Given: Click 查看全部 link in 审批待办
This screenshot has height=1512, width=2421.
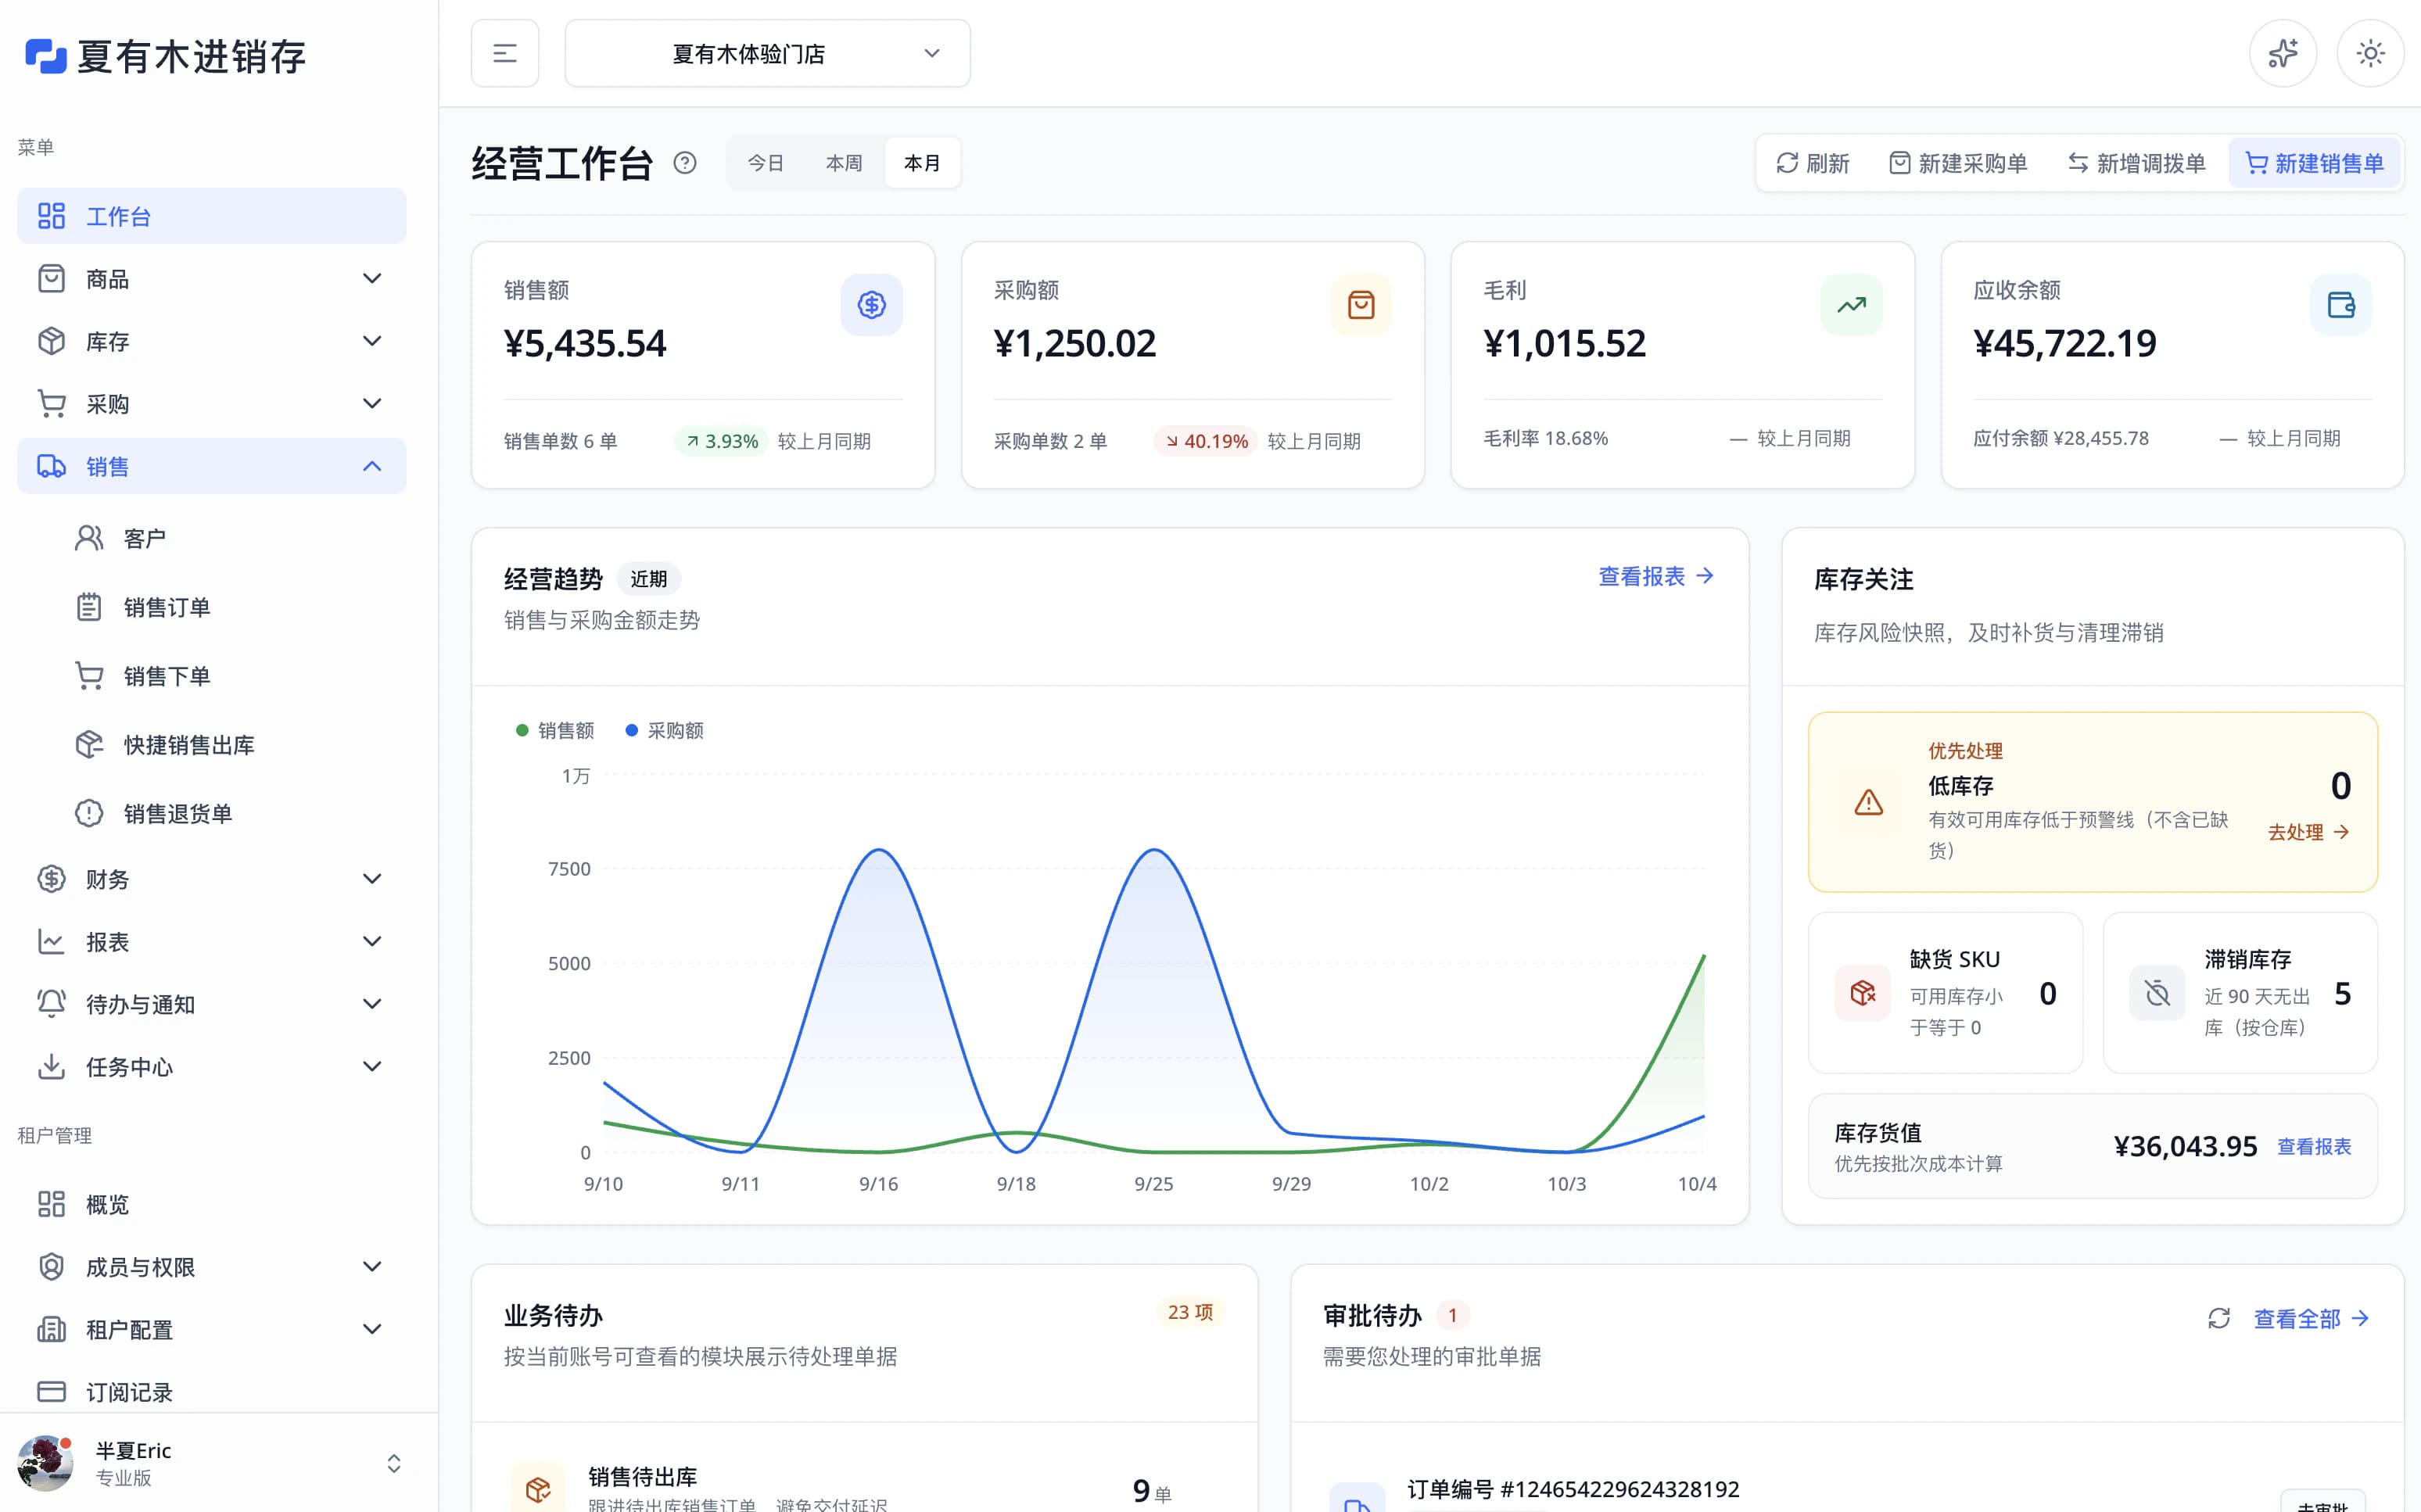Looking at the screenshot, I should click(2311, 1318).
